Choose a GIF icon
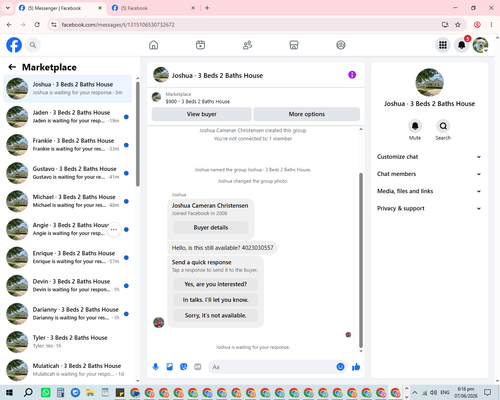Image resolution: width=500 pixels, height=400 pixels. tap(198, 367)
